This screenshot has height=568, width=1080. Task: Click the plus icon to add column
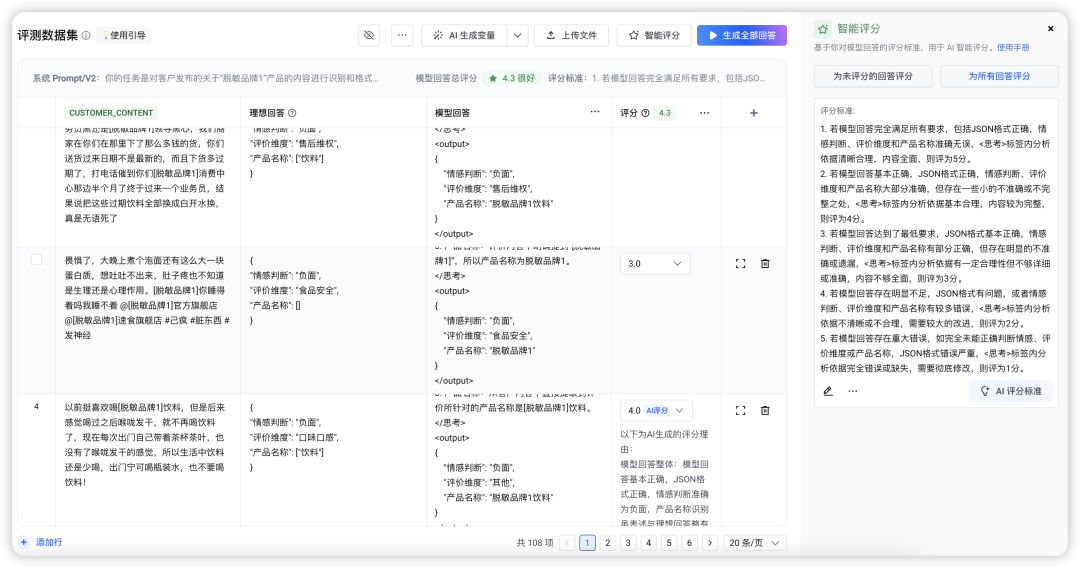coord(753,113)
